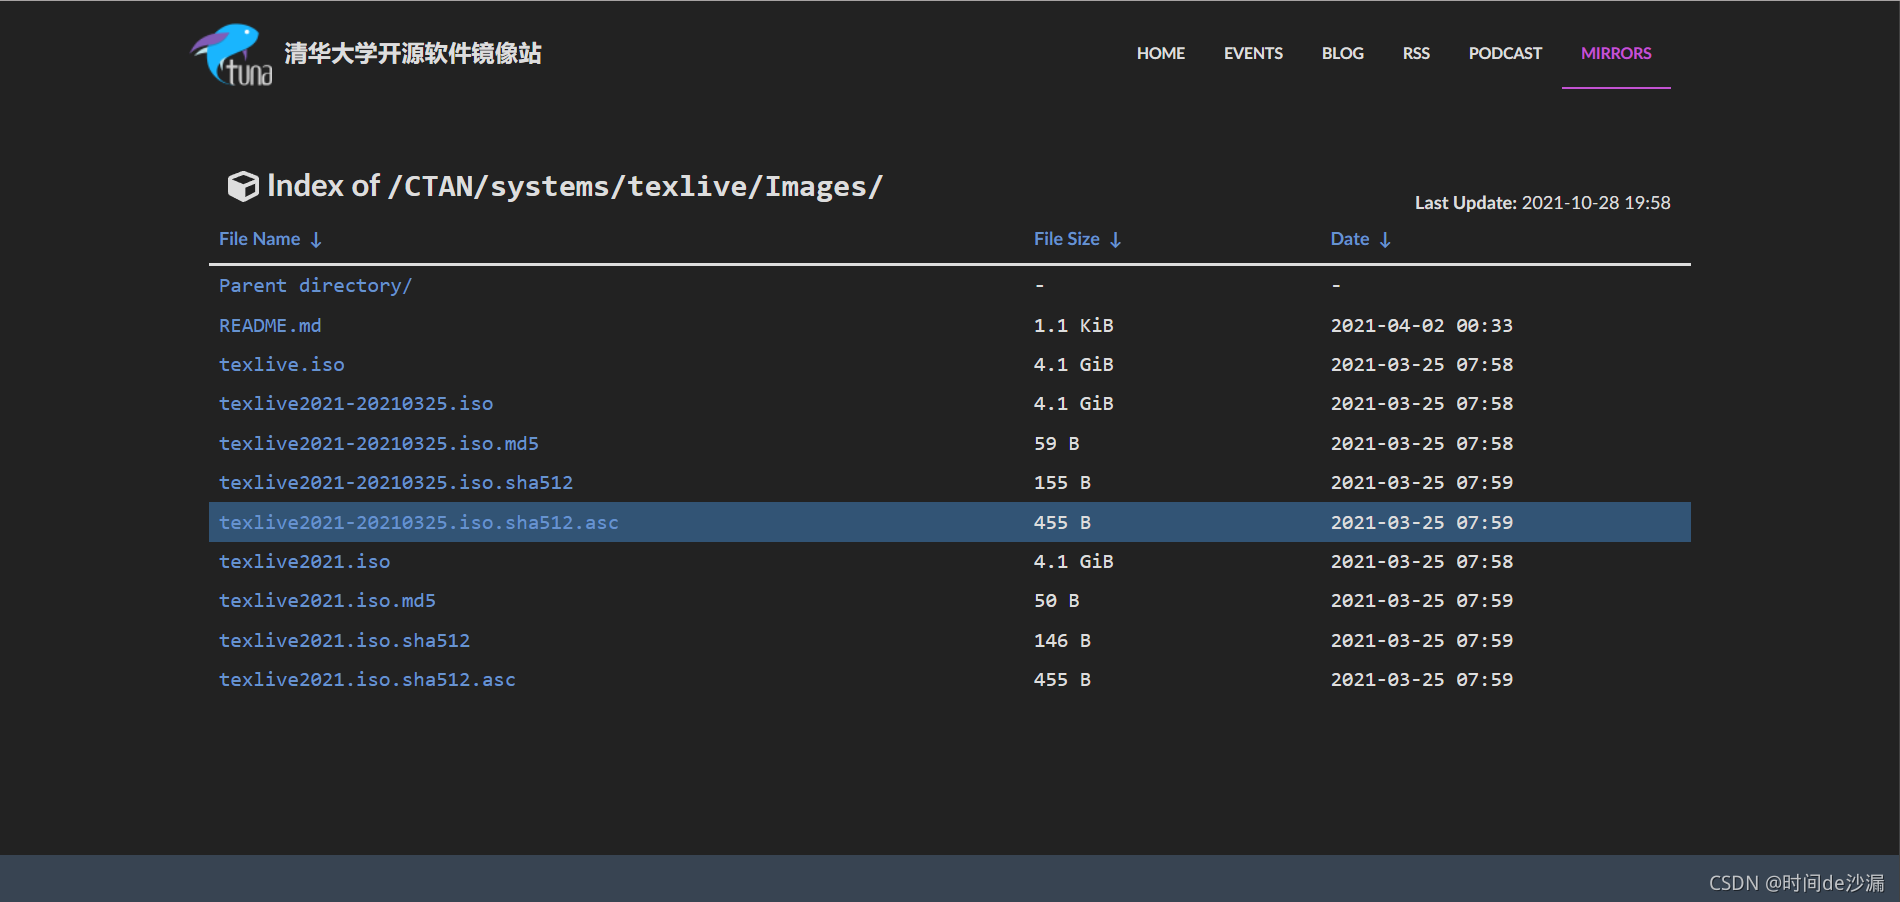The height and width of the screenshot is (902, 1900).
Task: Click the 146 B file size cell
Action: click(x=1062, y=641)
